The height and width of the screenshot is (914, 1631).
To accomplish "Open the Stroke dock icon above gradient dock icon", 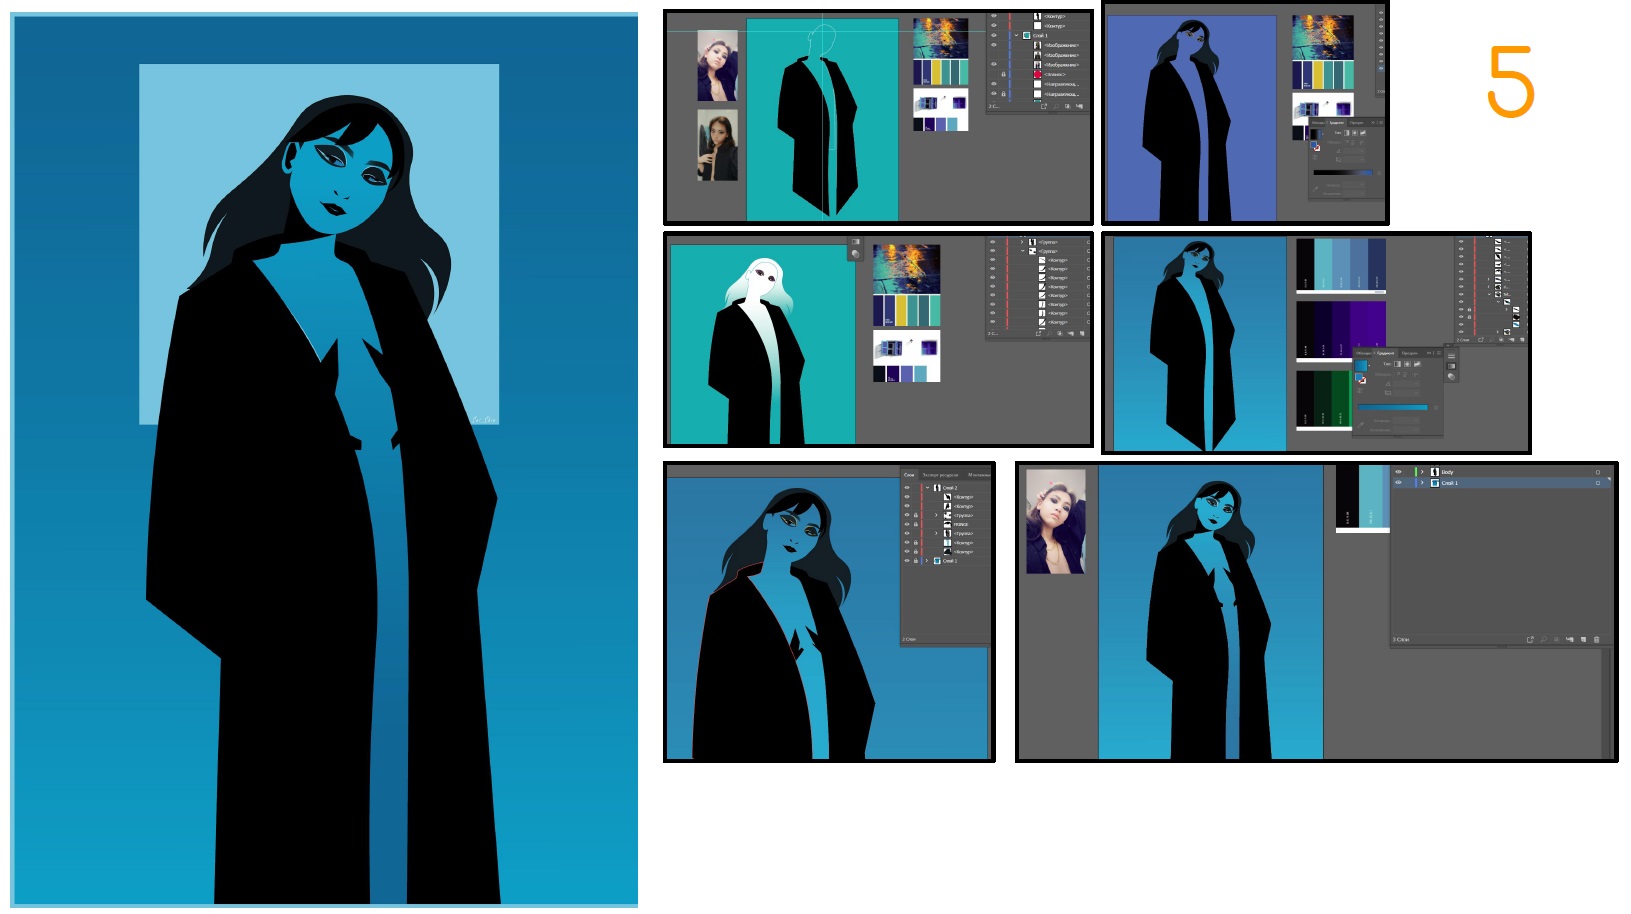I will 1451,356.
